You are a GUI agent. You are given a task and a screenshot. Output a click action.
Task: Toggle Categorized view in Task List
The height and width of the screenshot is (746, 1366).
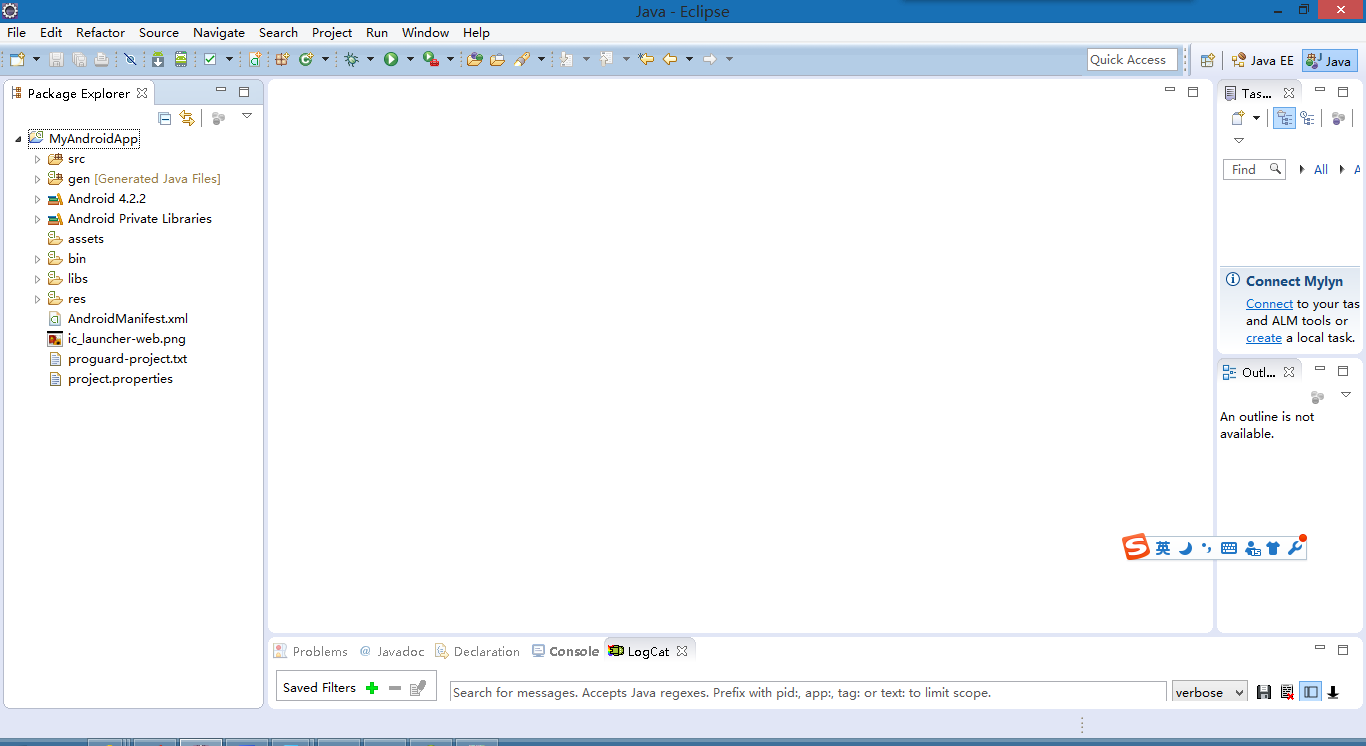[1285, 118]
